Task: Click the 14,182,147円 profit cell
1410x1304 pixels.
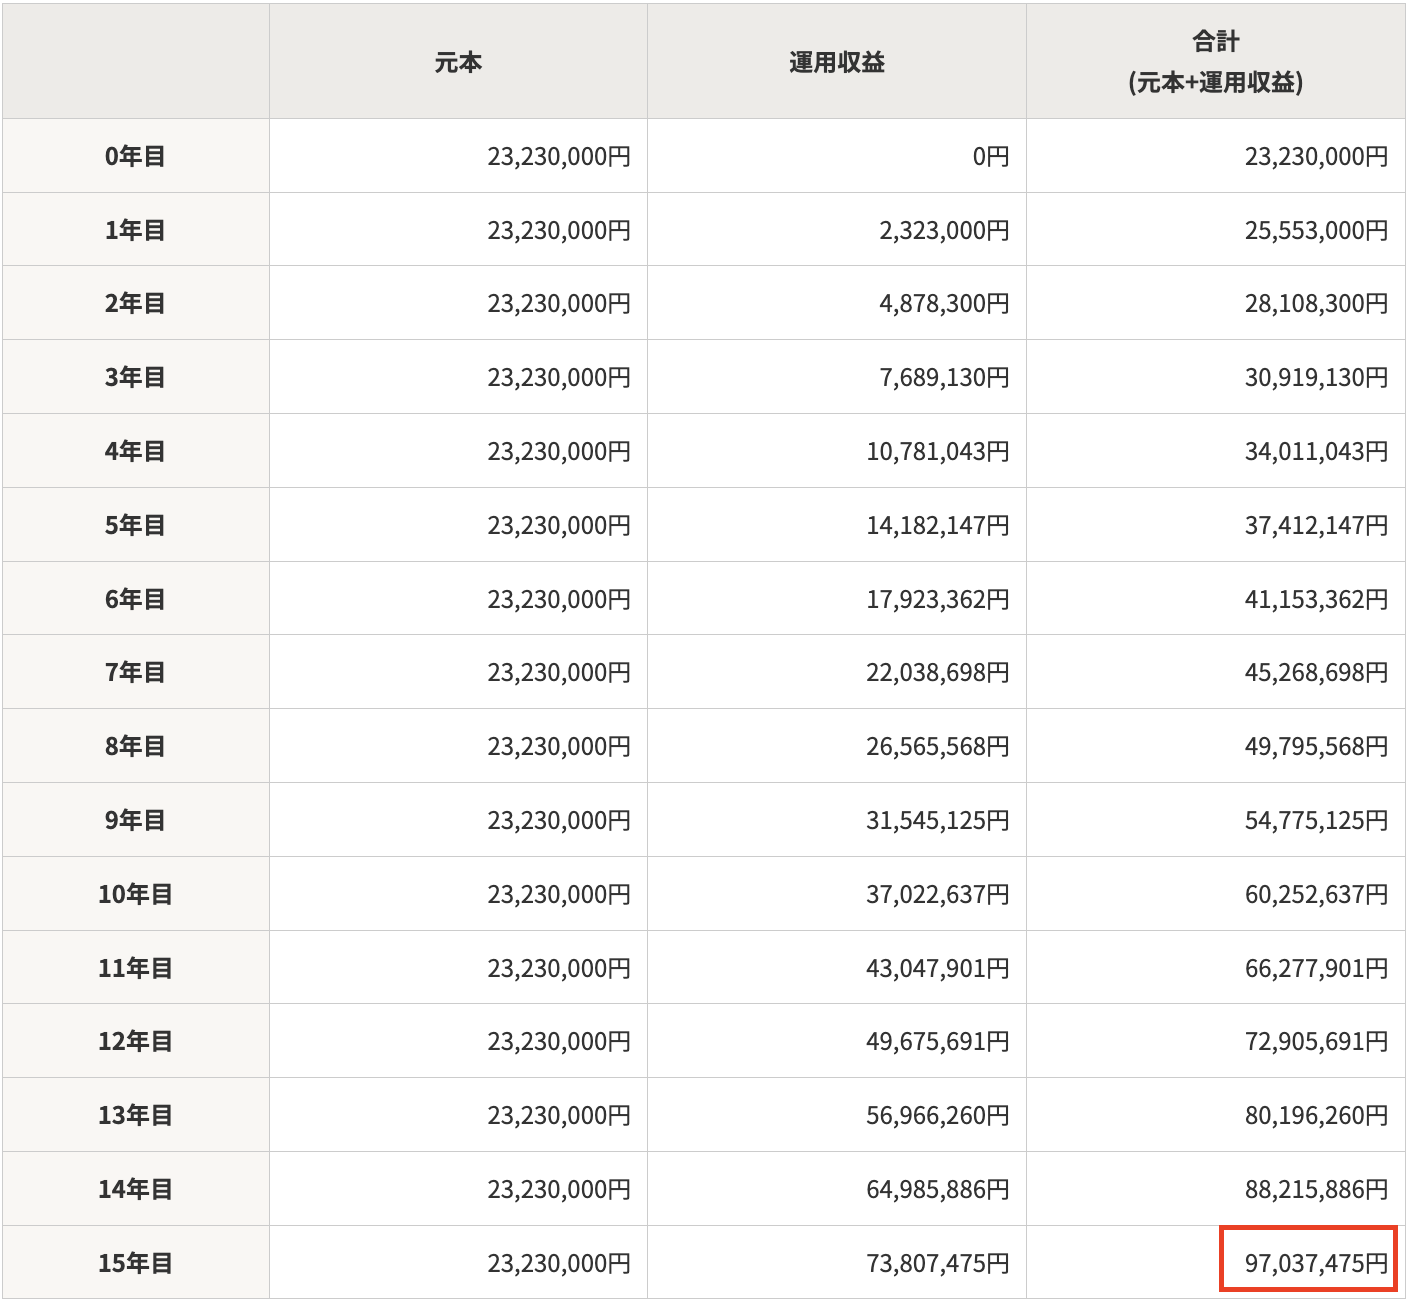Action: (937, 525)
